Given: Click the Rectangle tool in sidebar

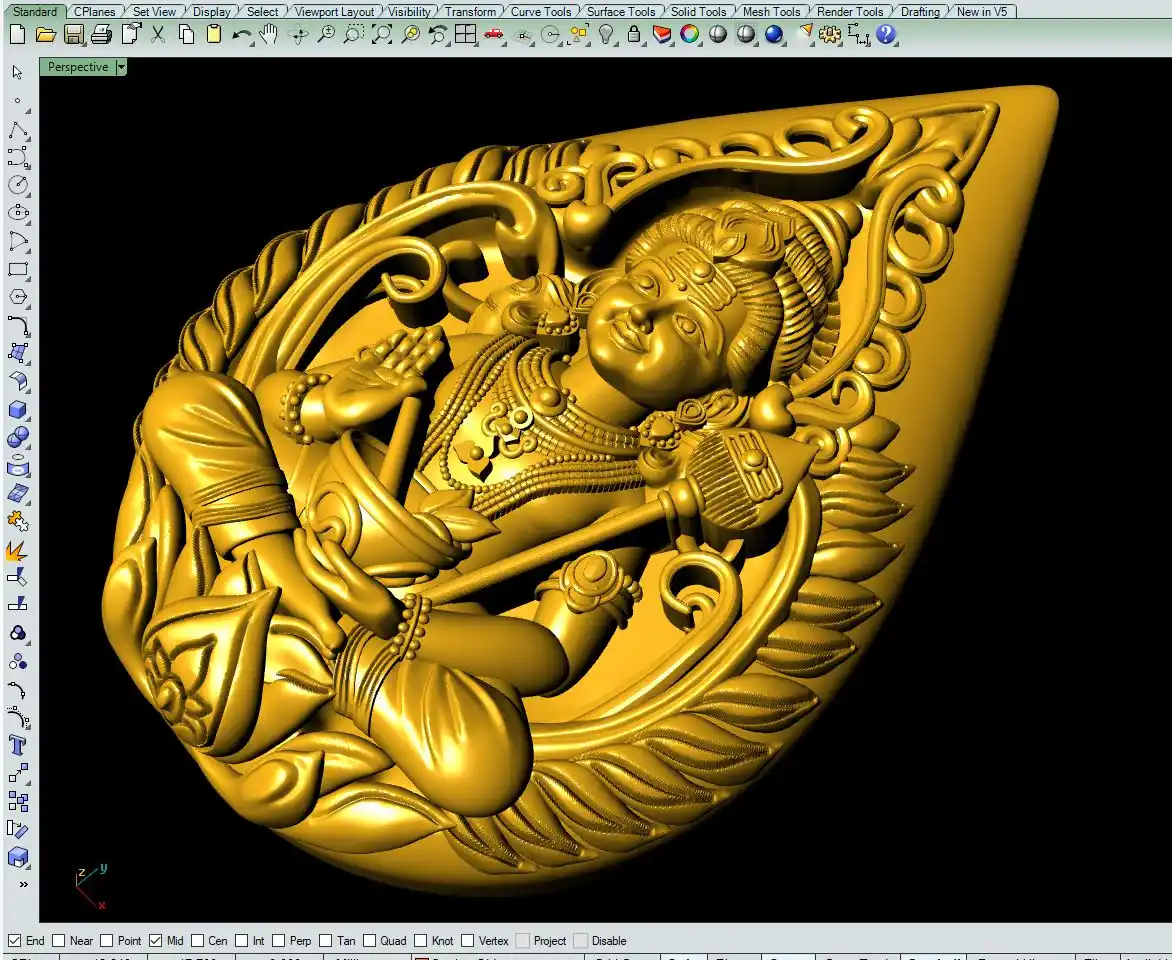Looking at the screenshot, I should click(18, 270).
